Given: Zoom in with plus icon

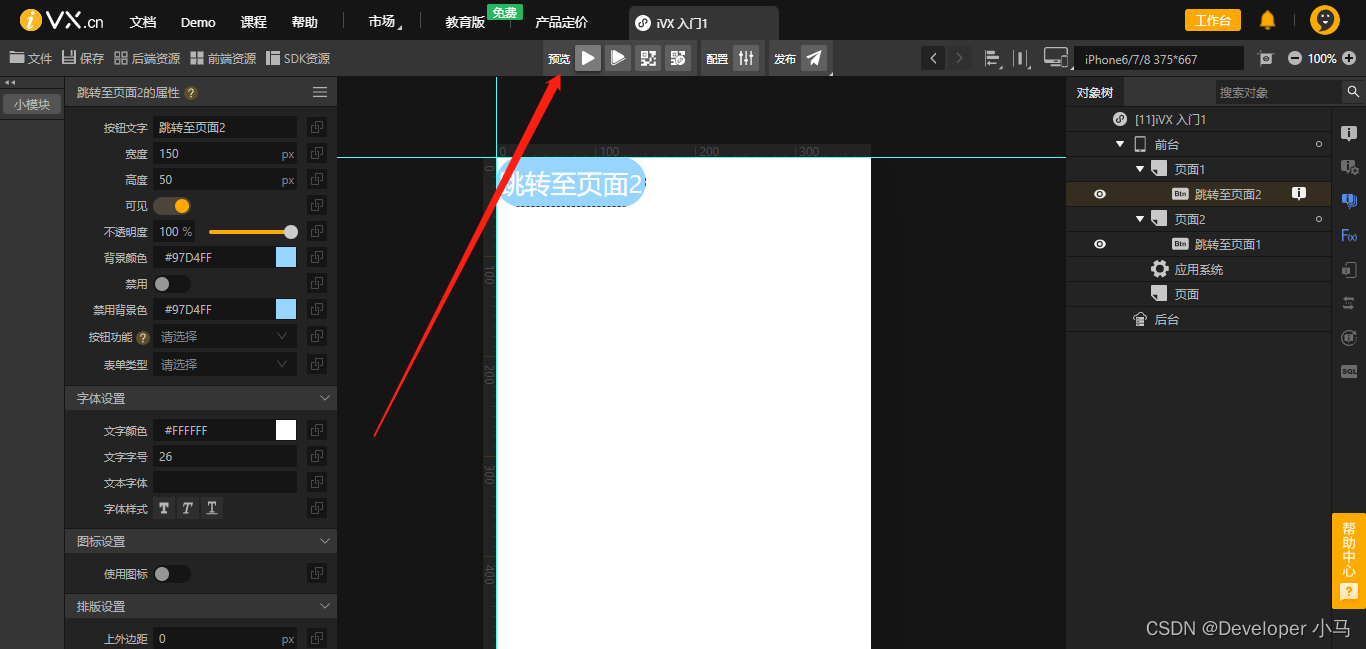Looking at the screenshot, I should pyautogui.click(x=1349, y=59).
